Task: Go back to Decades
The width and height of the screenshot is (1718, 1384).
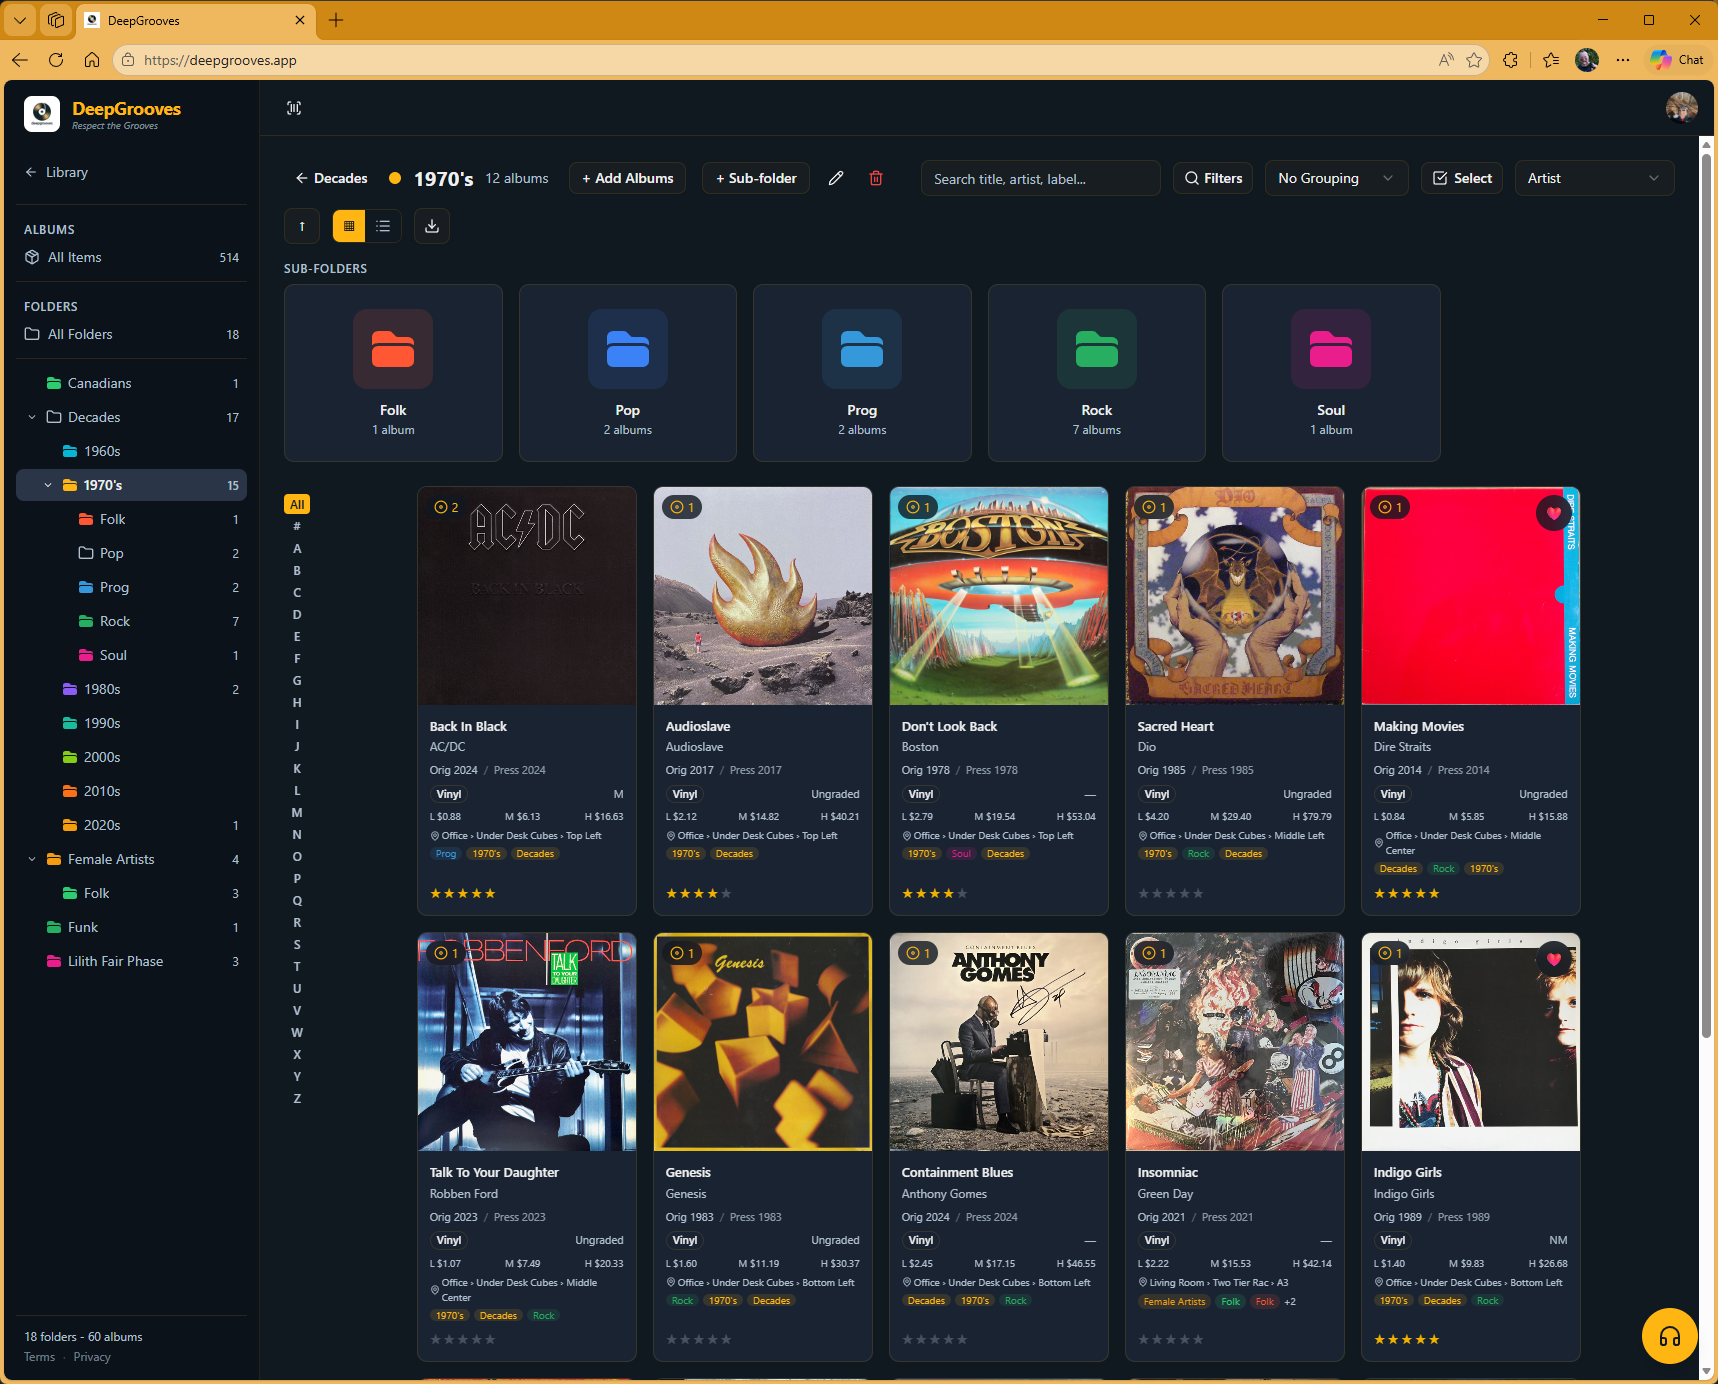Action: point(332,178)
